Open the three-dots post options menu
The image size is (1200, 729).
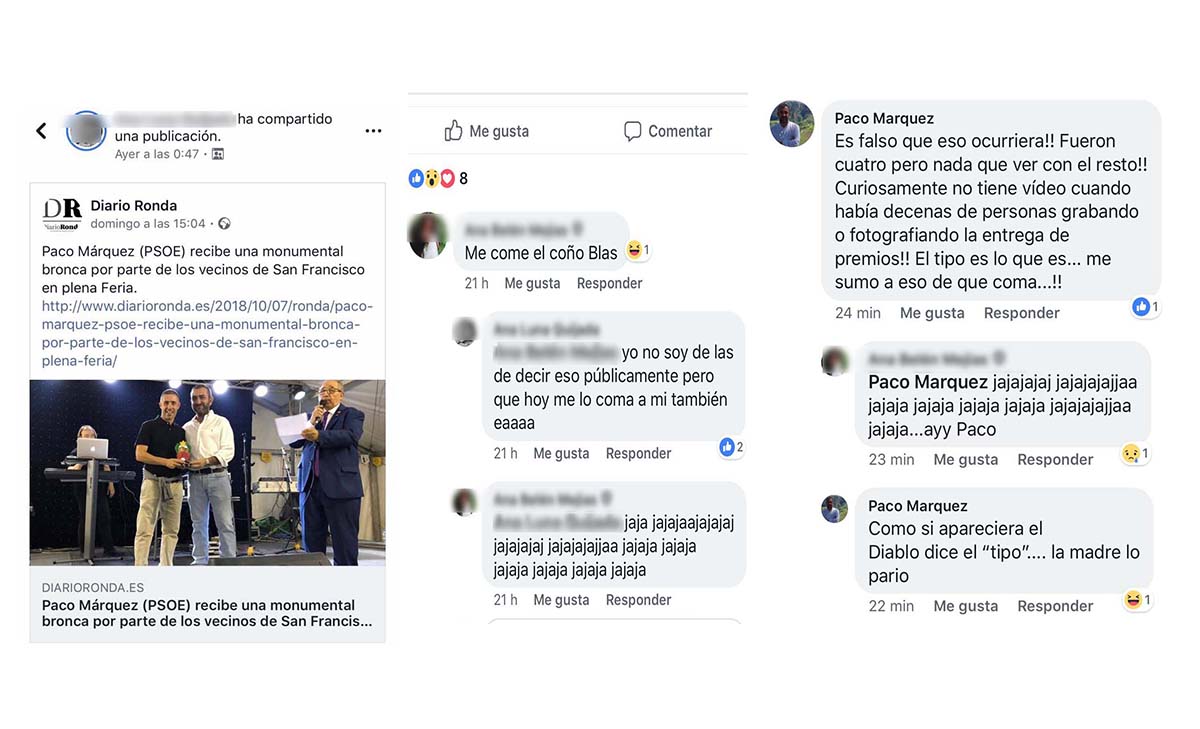373,131
